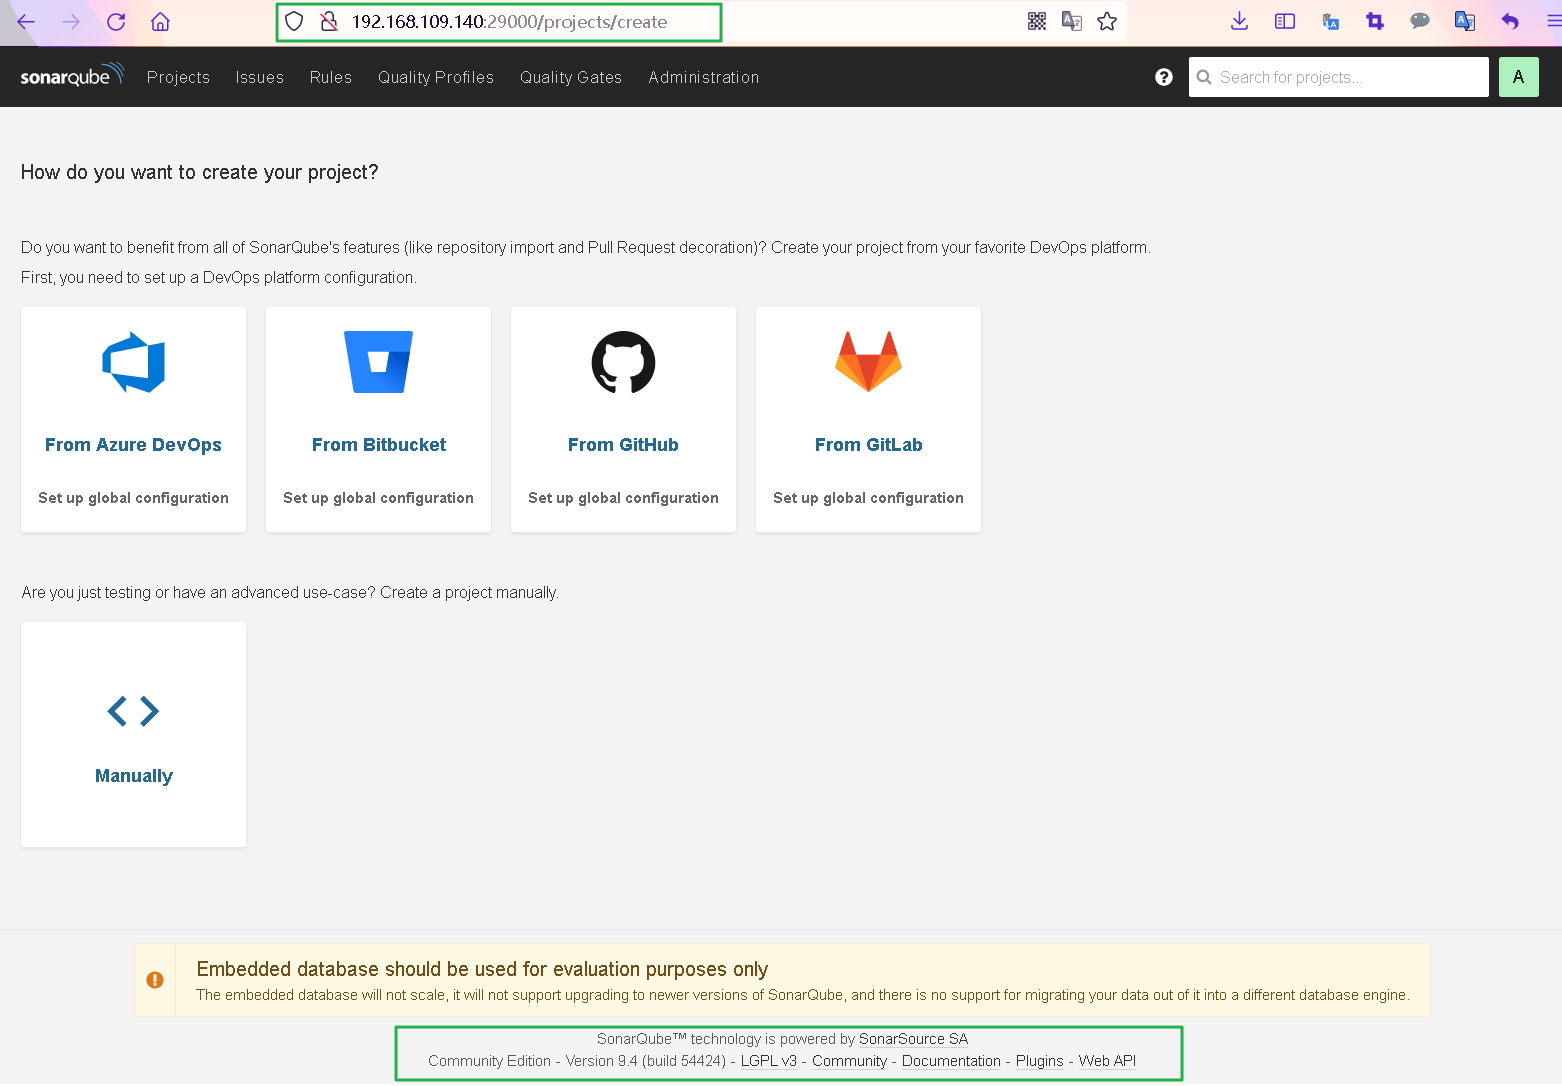The width and height of the screenshot is (1562, 1086).
Task: Click the blue translator extension icon
Action: point(1465,22)
